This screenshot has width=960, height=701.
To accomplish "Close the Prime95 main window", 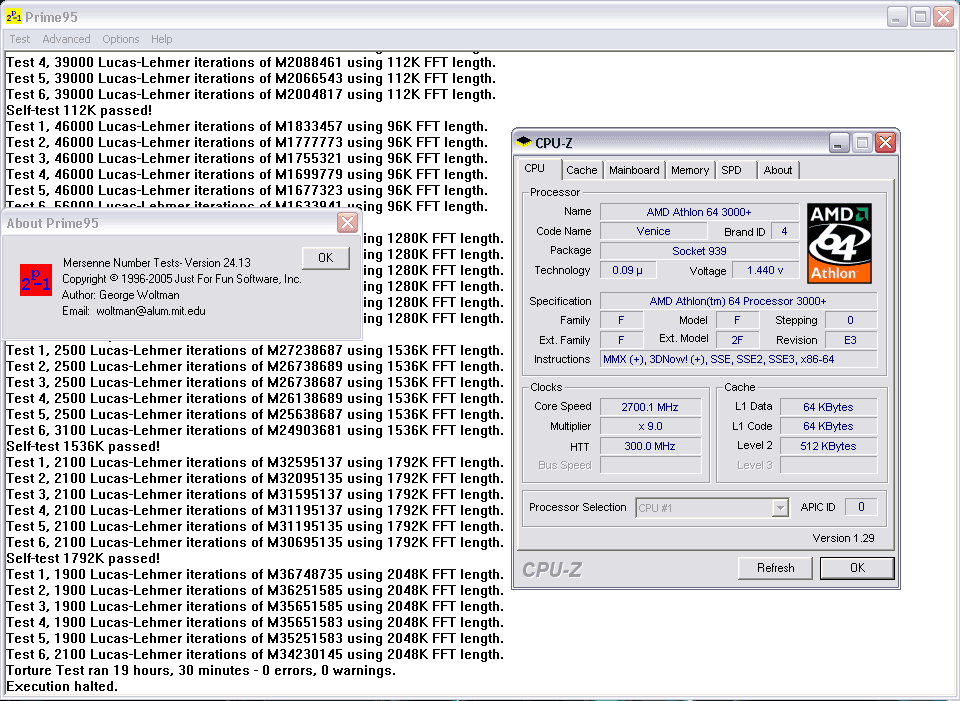I will click(x=943, y=17).
